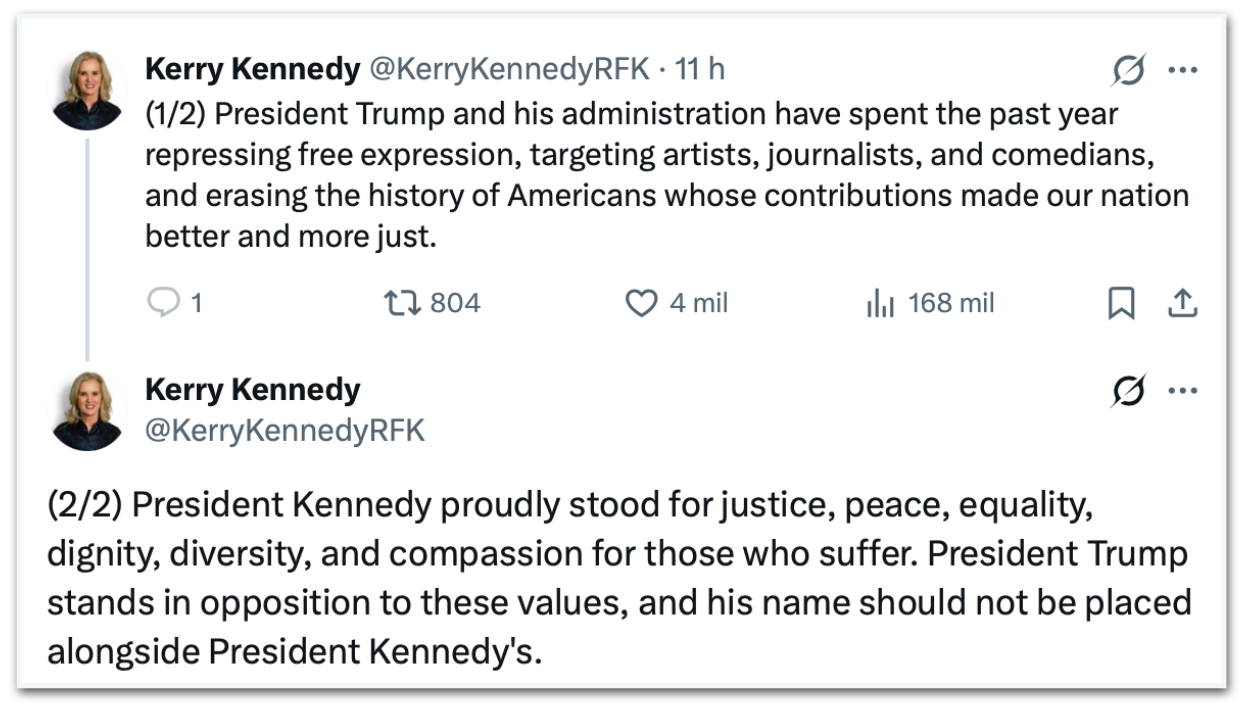Image resolution: width=1244 pixels, height=708 pixels.
Task: Click the @KerryKennedyRFK handle under the second tweet name
Action: coord(285,431)
